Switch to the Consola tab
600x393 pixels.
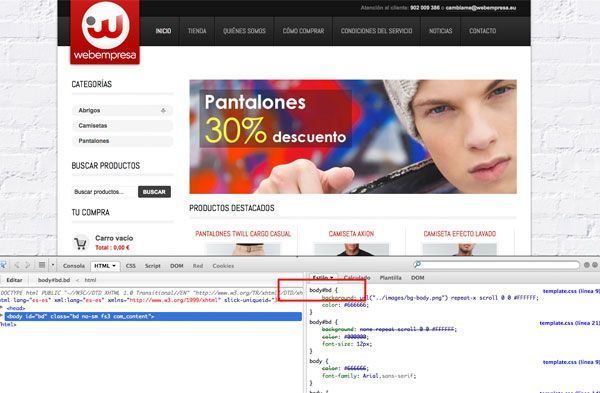click(x=73, y=266)
